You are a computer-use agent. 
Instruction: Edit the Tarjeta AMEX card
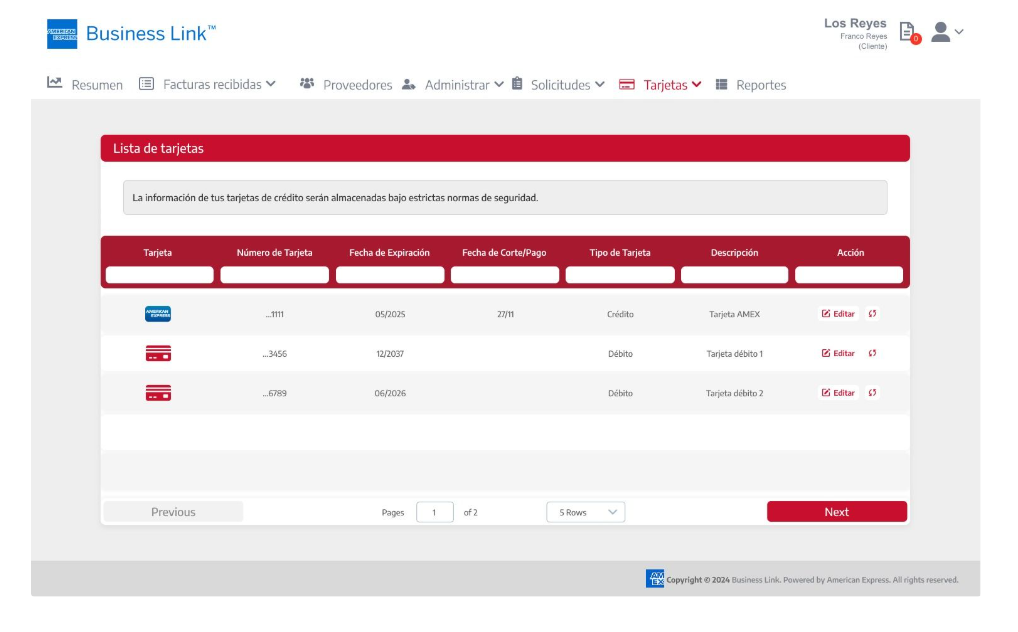pyautogui.click(x=838, y=314)
